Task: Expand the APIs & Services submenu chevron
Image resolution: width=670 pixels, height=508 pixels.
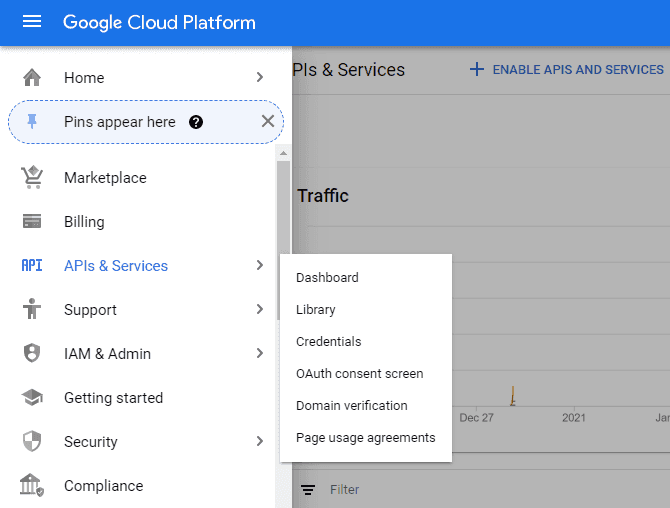Action: pos(260,265)
